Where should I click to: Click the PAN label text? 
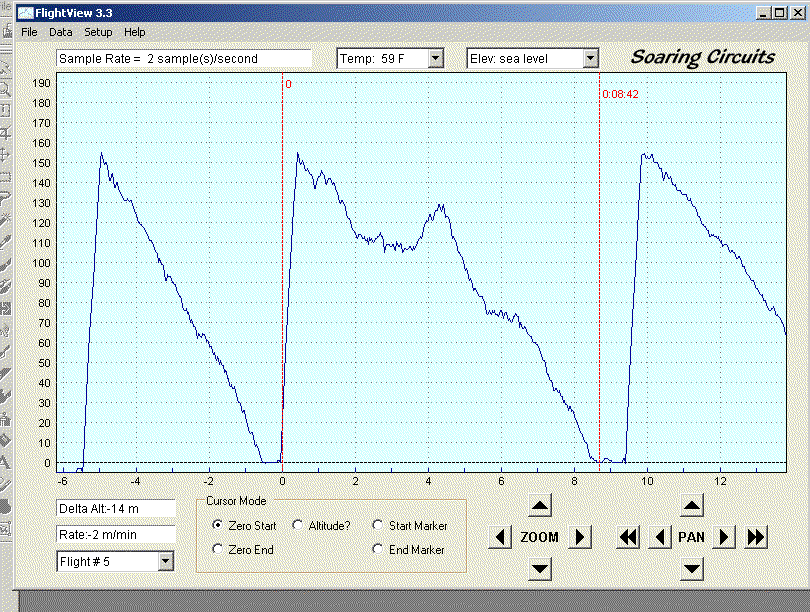(x=691, y=537)
